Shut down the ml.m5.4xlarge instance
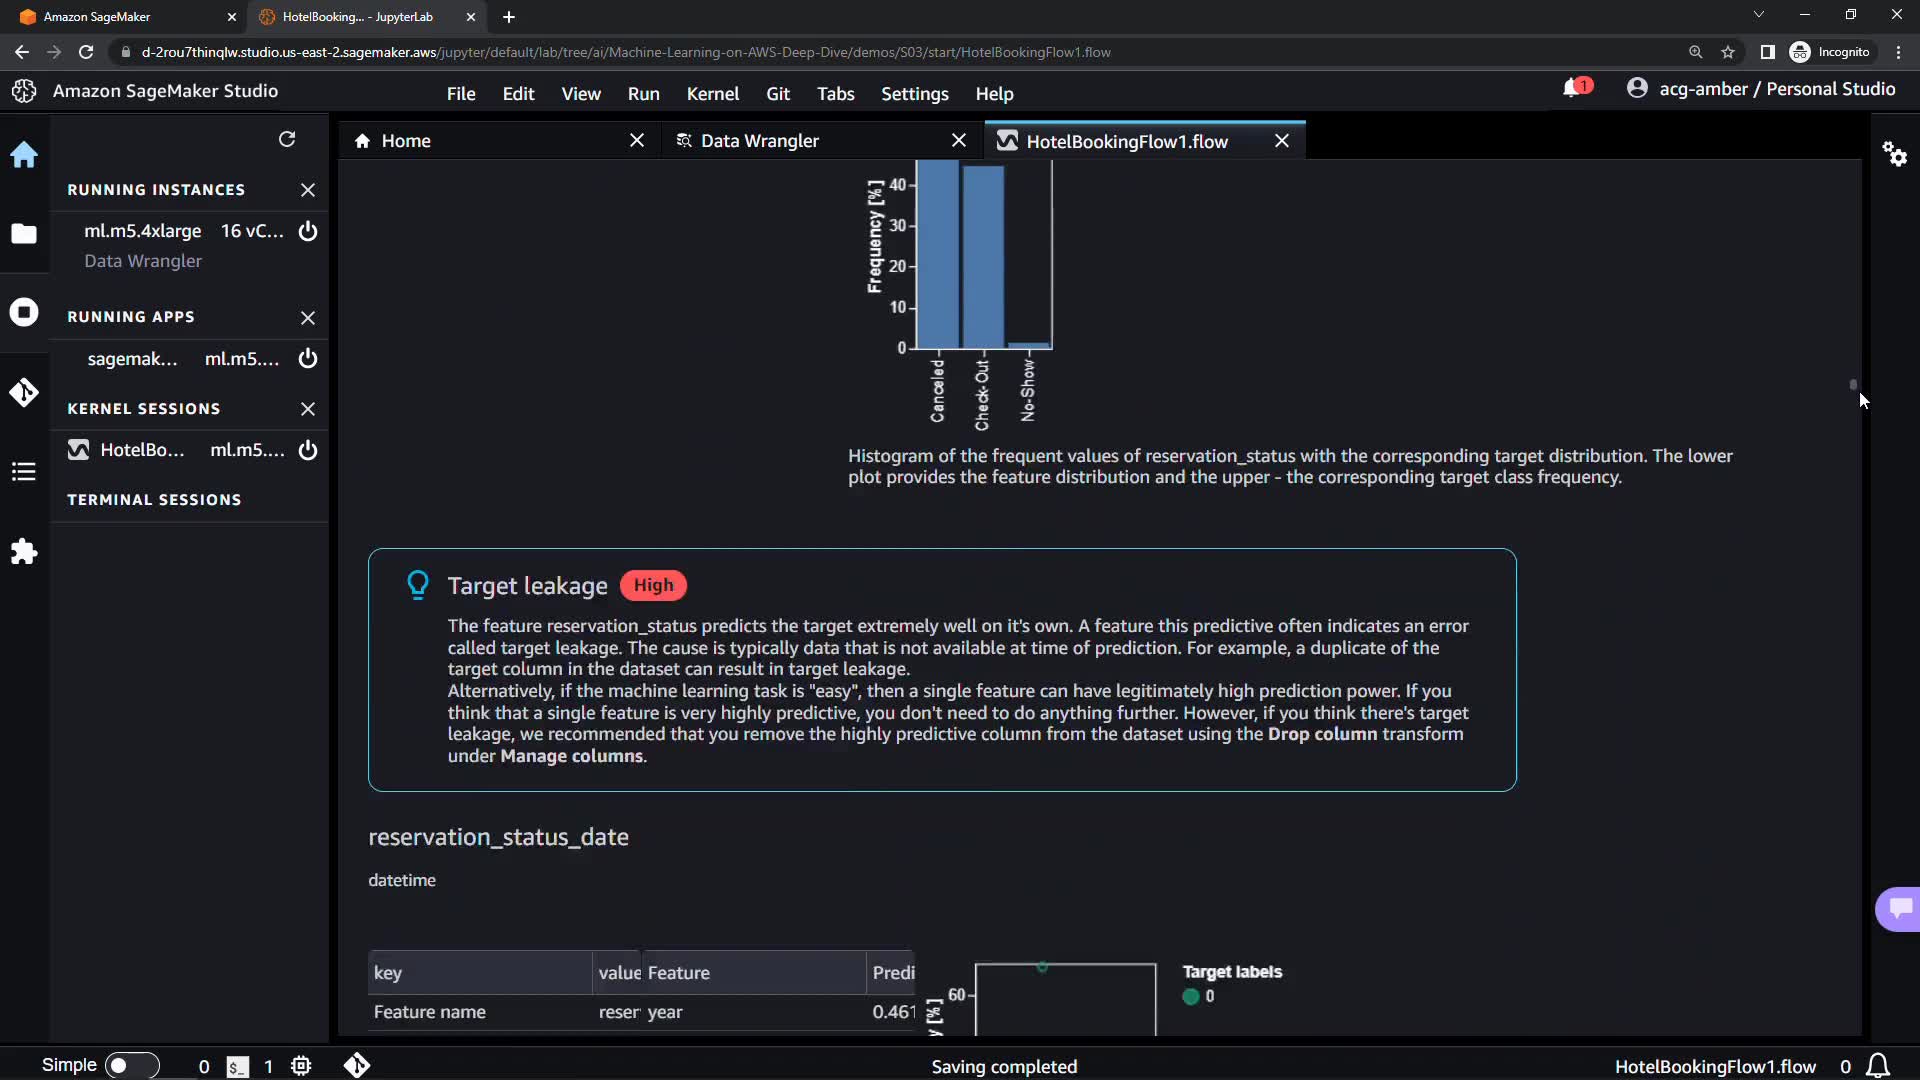 [x=308, y=231]
